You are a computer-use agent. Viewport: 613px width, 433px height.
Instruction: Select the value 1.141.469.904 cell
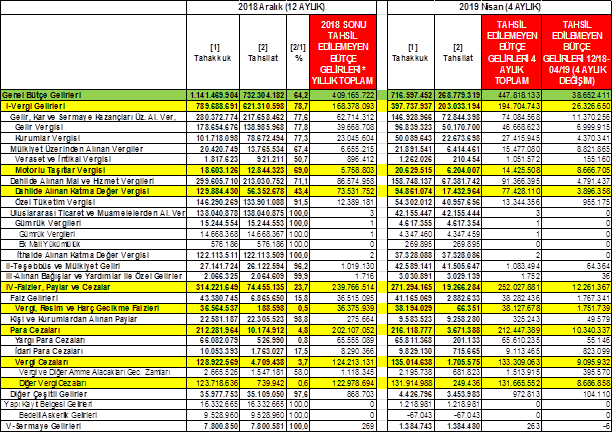(209, 89)
